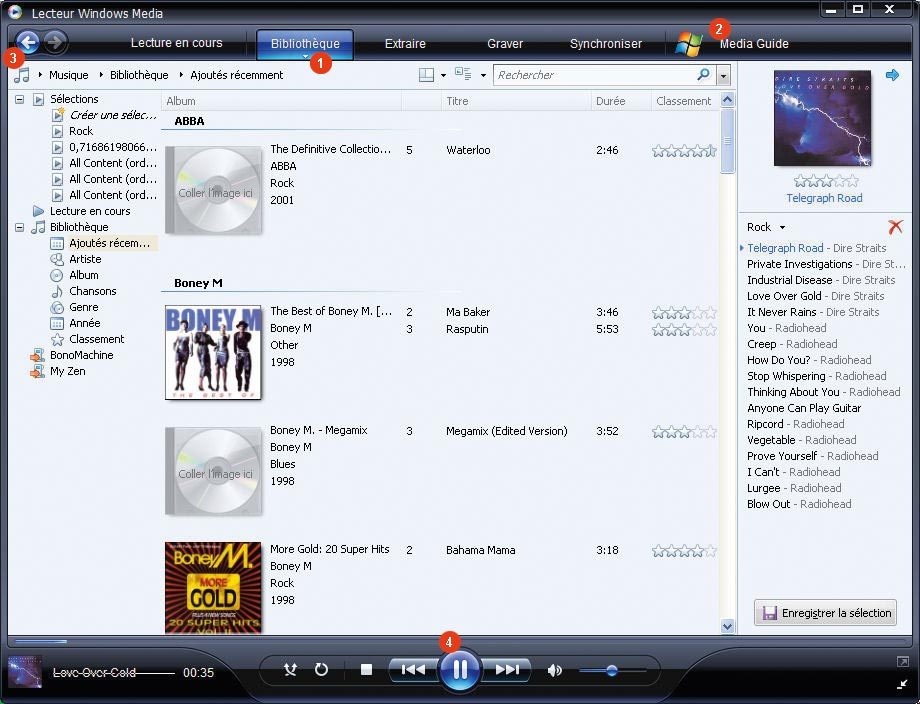Toggle shuffle mode on
Image resolution: width=920 pixels, height=704 pixels.
tap(290, 670)
